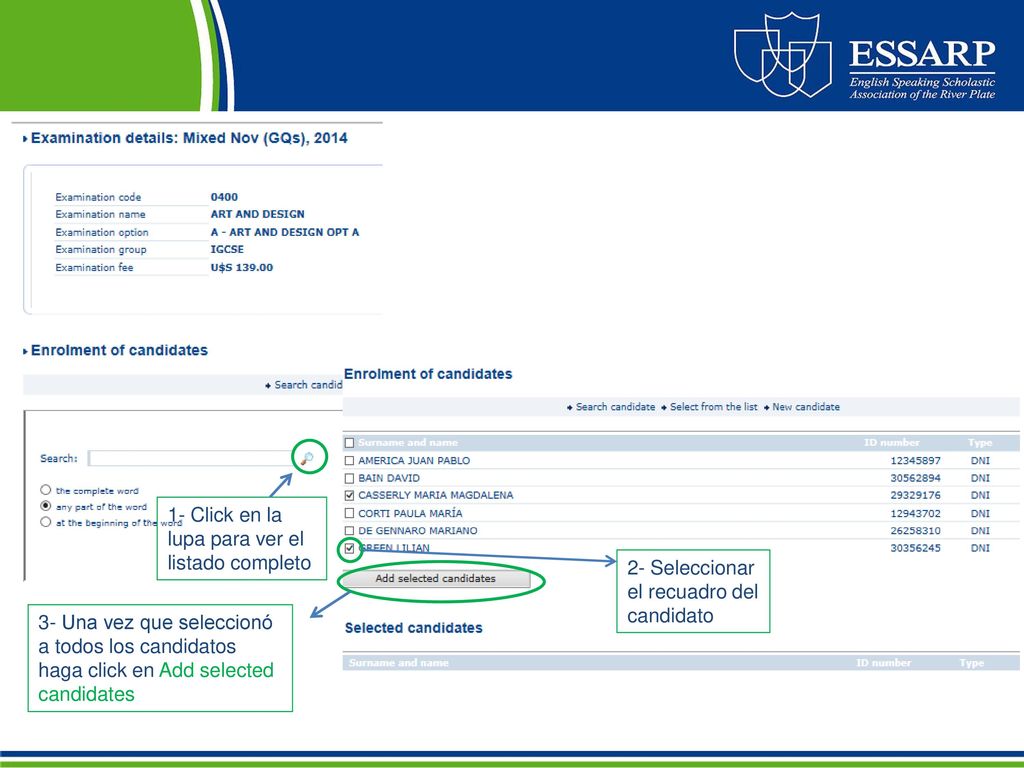
Task: Select 'the complete word' radio option
Action: (x=45, y=490)
